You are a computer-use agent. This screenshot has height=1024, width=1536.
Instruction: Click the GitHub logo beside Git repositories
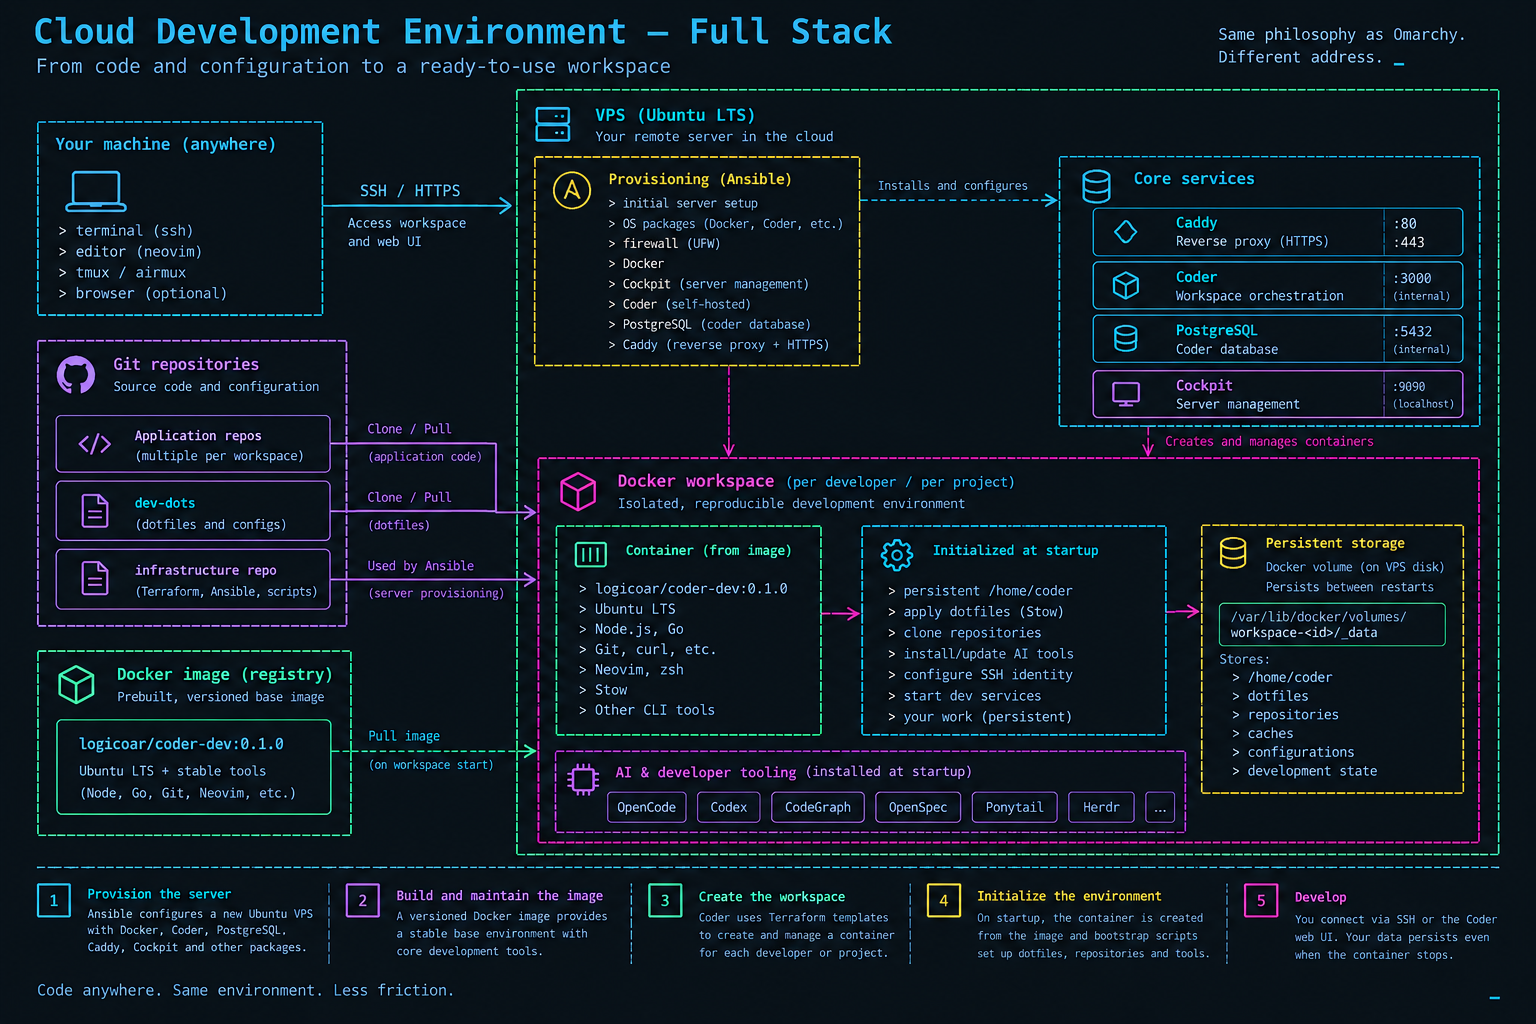[x=76, y=375]
